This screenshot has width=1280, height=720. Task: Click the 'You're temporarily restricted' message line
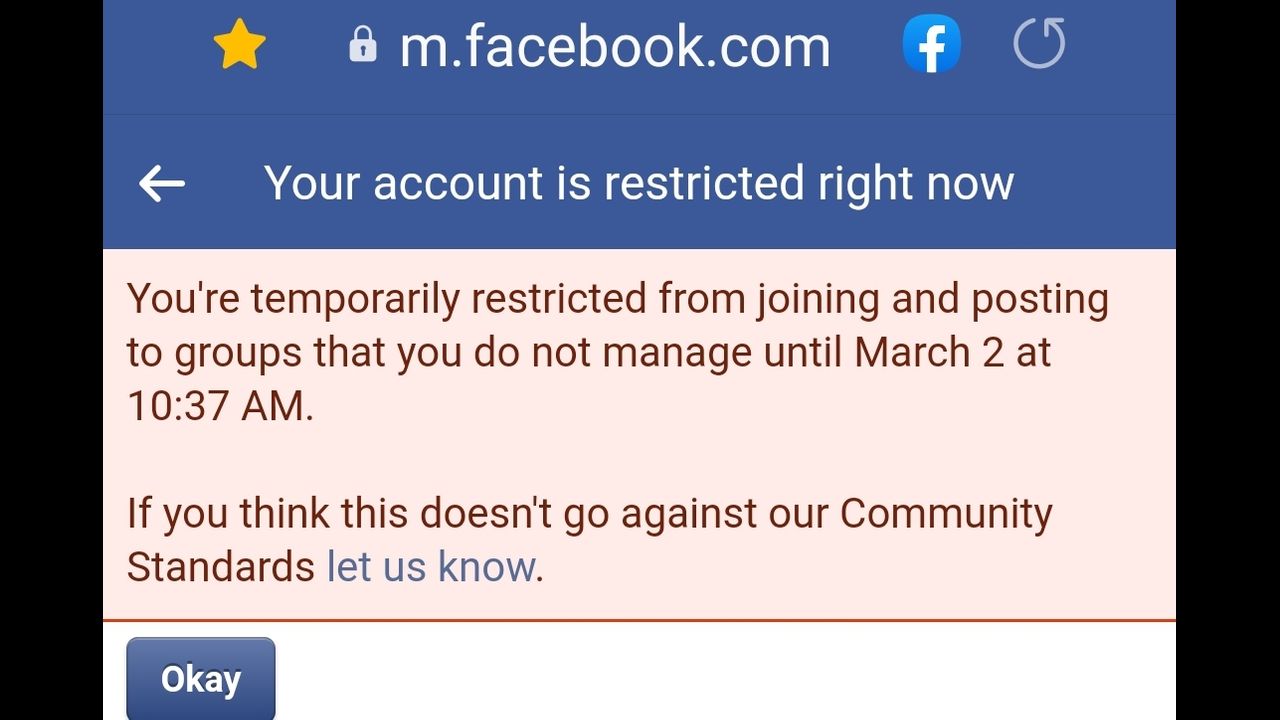click(x=390, y=299)
